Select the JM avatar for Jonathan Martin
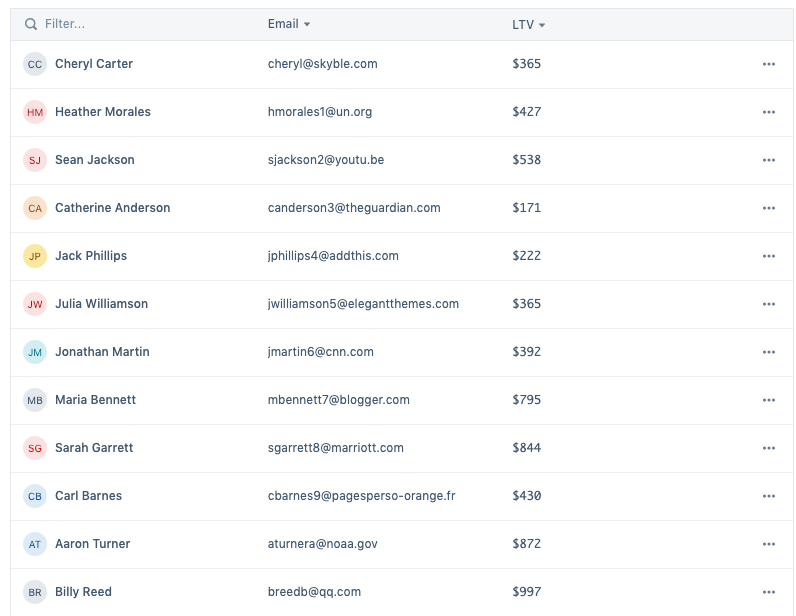Image resolution: width=796 pixels, height=616 pixels. click(35, 352)
